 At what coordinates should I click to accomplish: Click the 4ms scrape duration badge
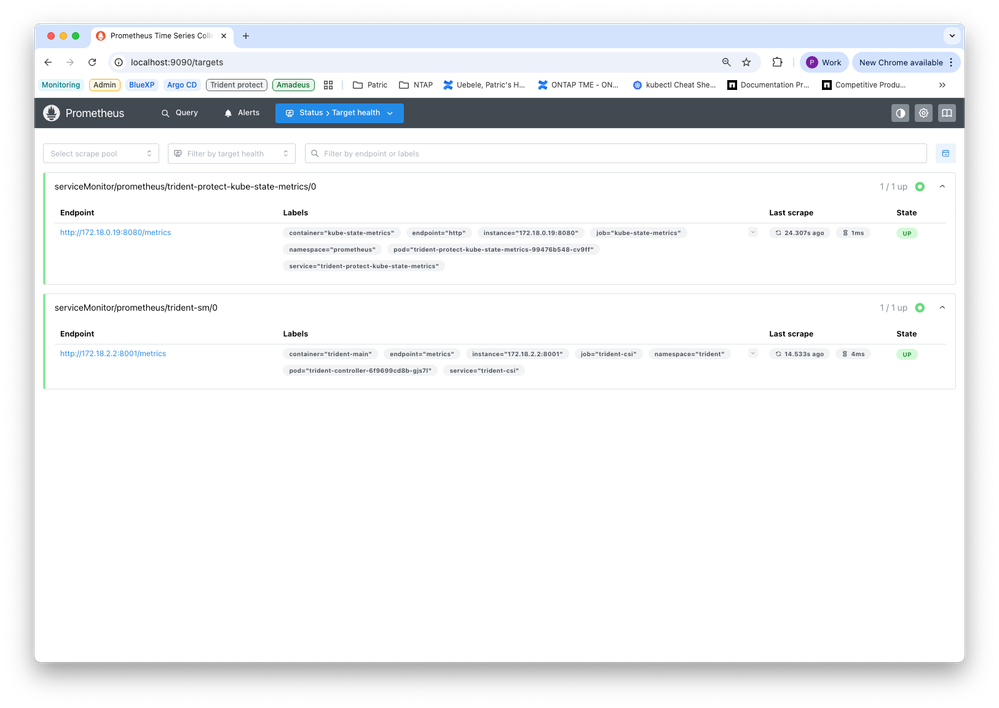click(x=853, y=354)
